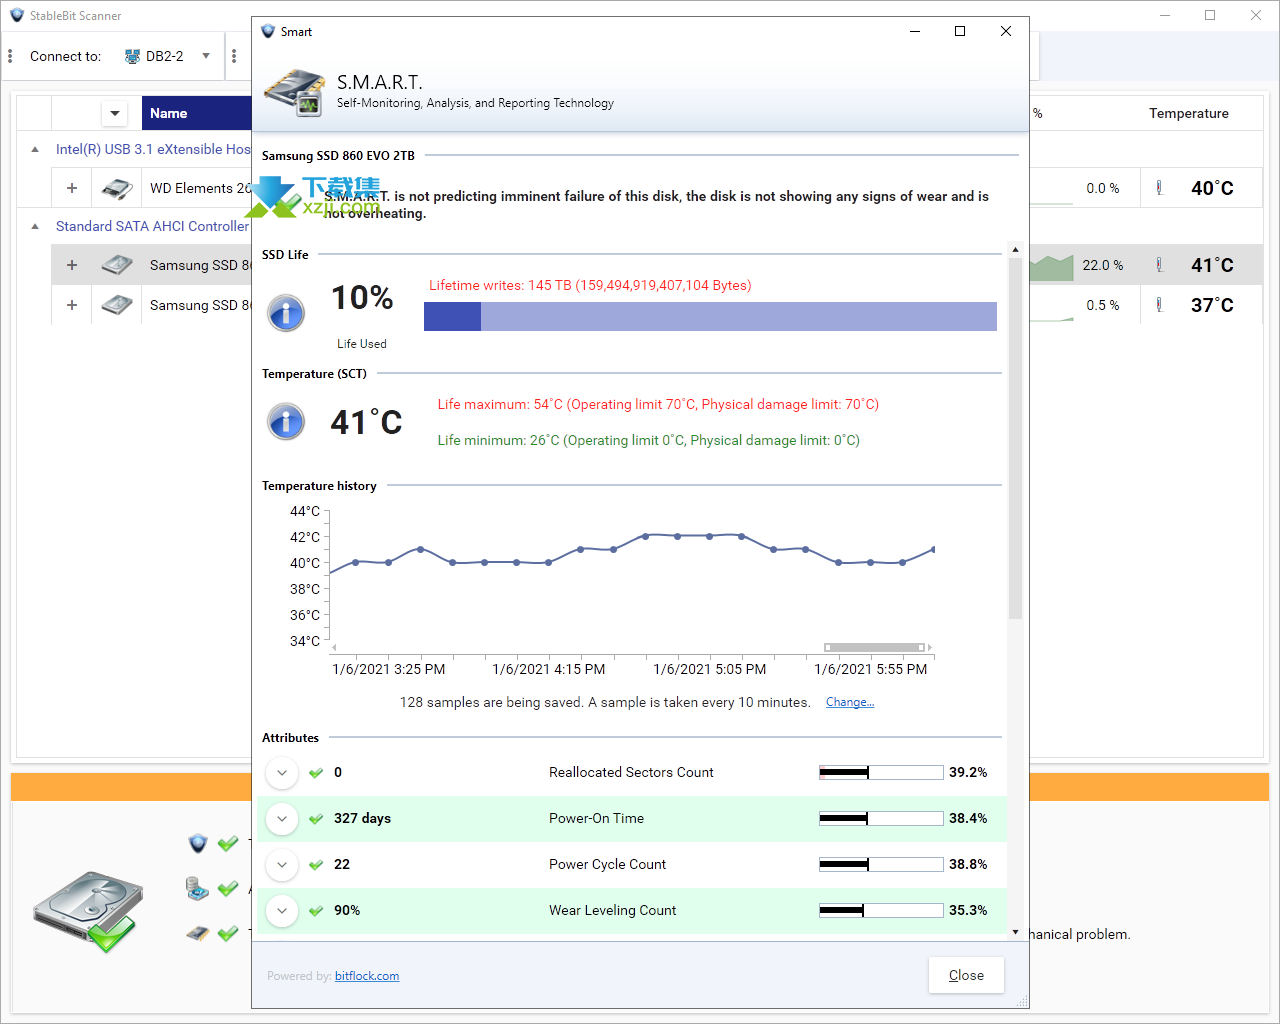Click the WD Elements drive icon
The width and height of the screenshot is (1280, 1024).
117,188
